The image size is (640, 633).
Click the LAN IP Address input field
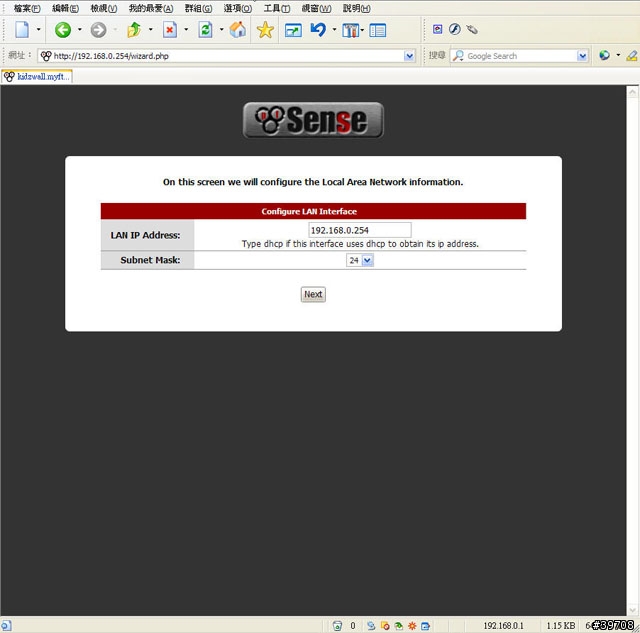(360, 230)
